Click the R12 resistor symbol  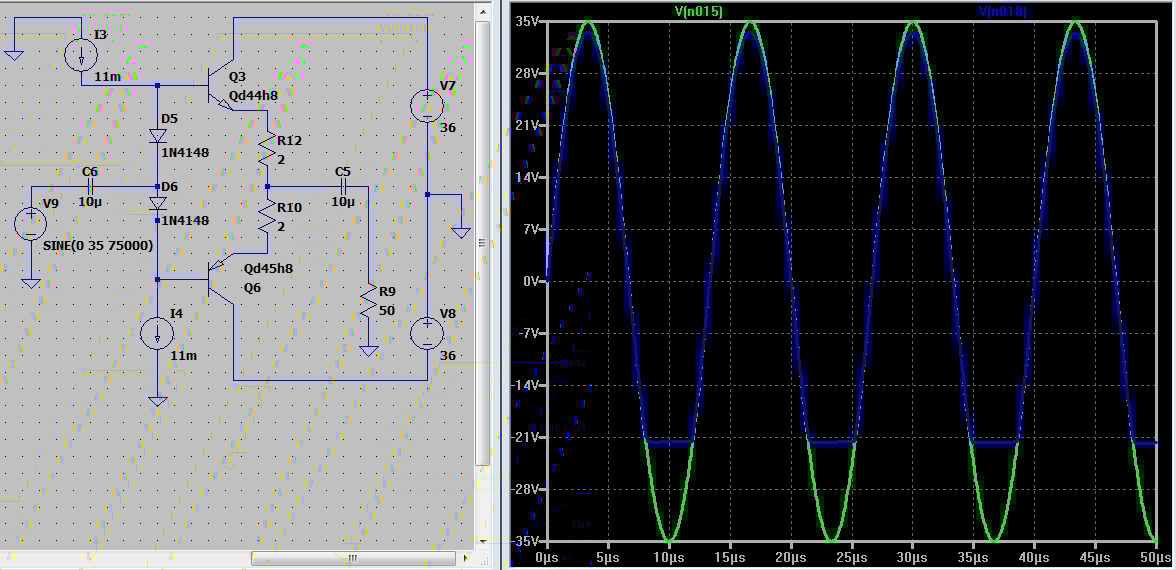point(267,151)
